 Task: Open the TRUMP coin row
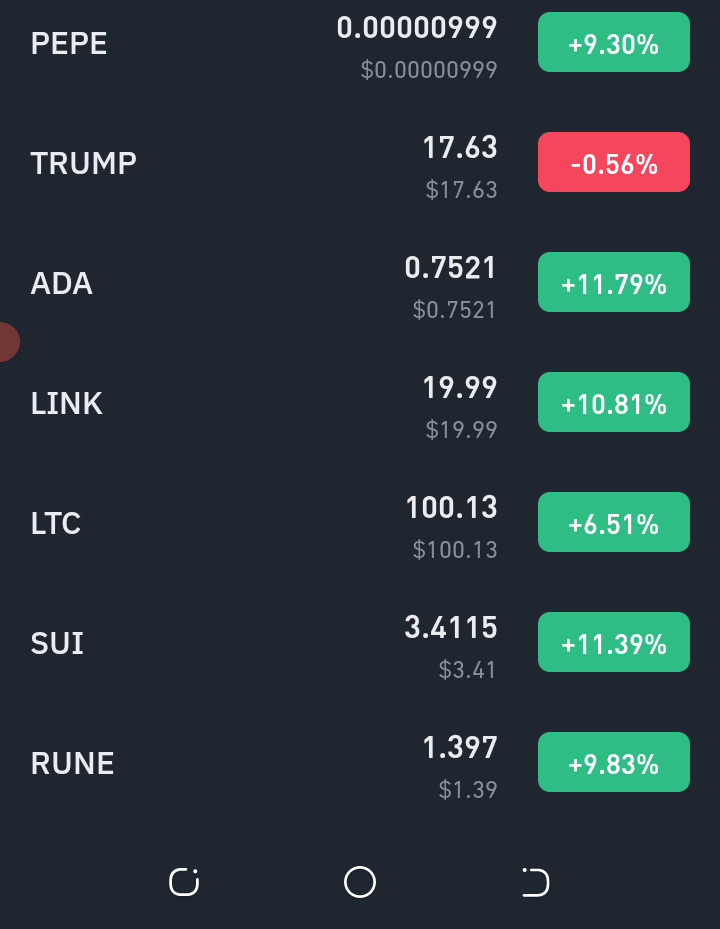coord(360,162)
